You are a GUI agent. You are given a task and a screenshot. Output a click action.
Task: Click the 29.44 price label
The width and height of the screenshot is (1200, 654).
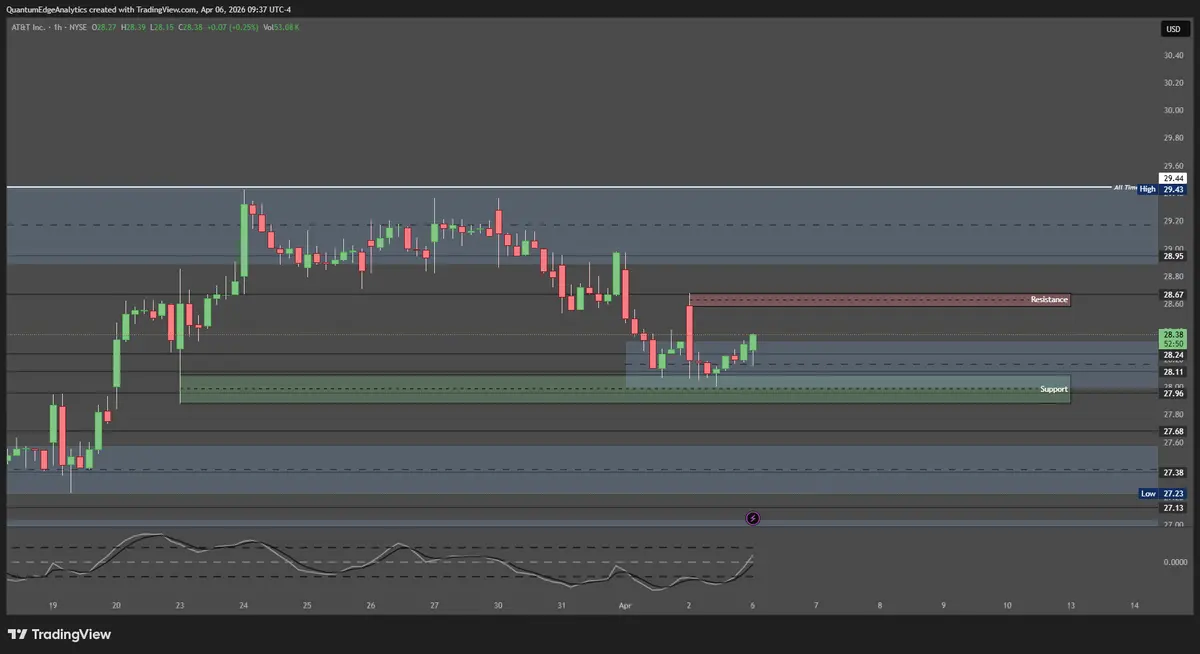click(1173, 178)
